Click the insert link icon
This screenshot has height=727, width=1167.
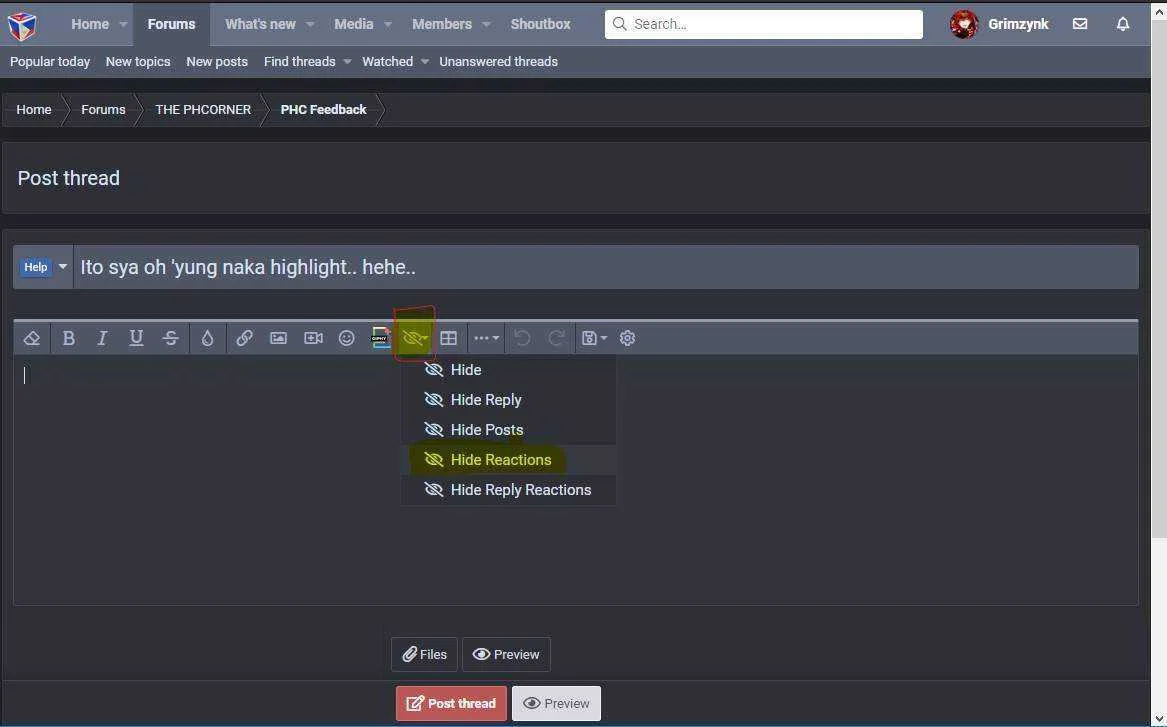click(244, 339)
